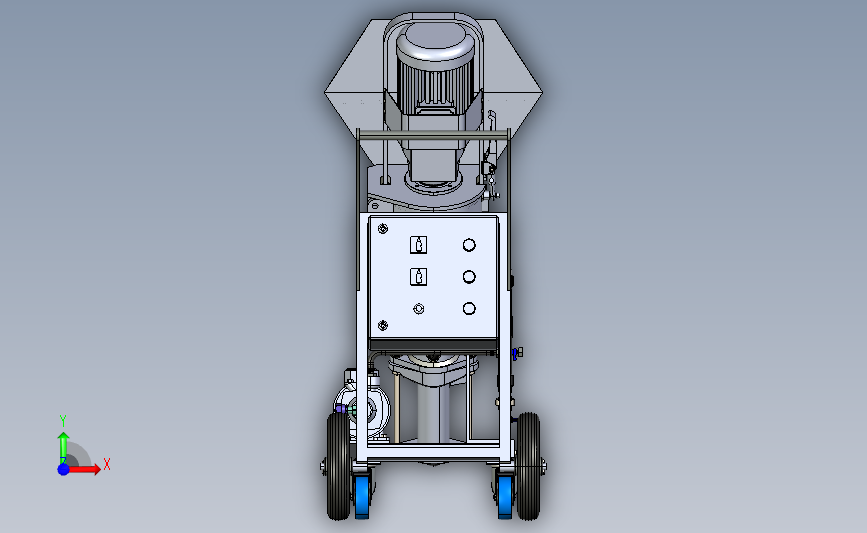This screenshot has height=533, width=867.
Task: Select the vertical central tube below the panel
Action: point(433,413)
